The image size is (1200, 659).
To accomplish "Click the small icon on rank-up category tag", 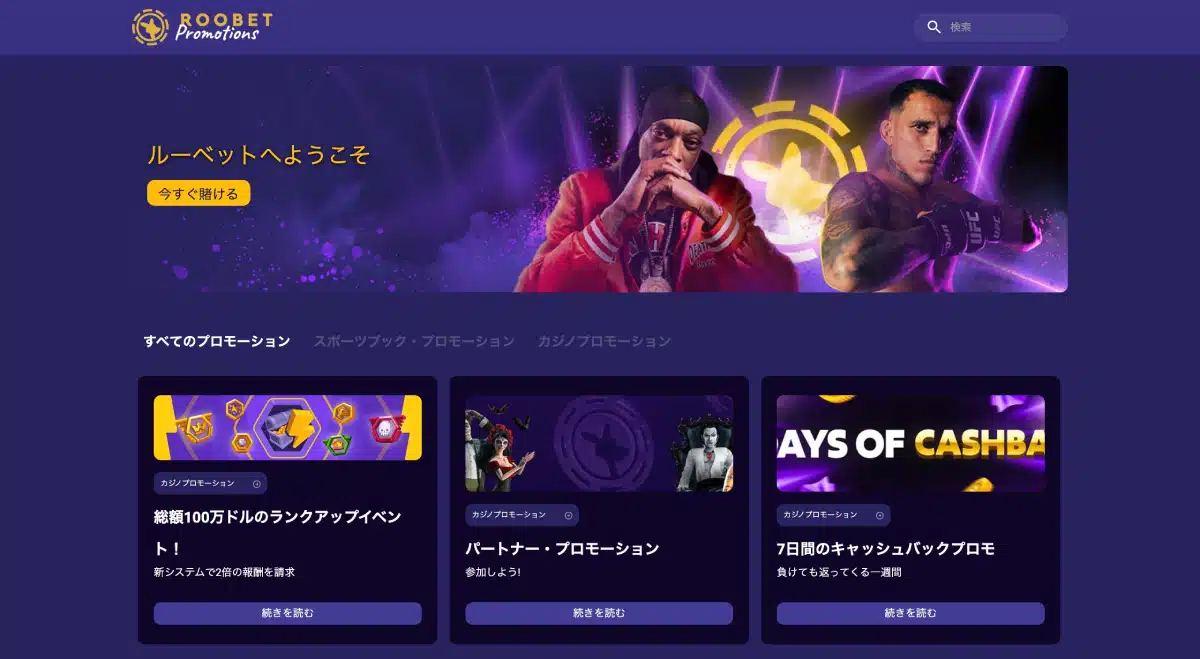I will (x=256, y=484).
